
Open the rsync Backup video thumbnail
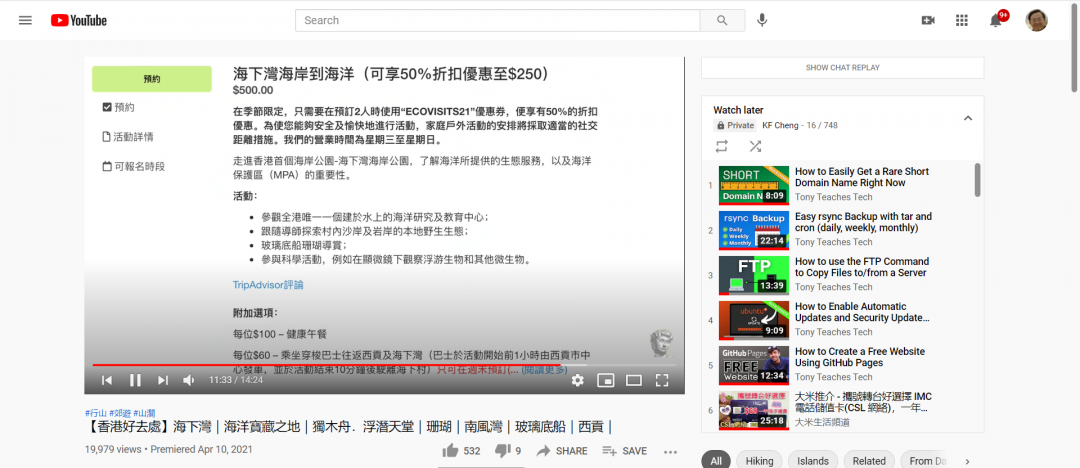tap(754, 230)
